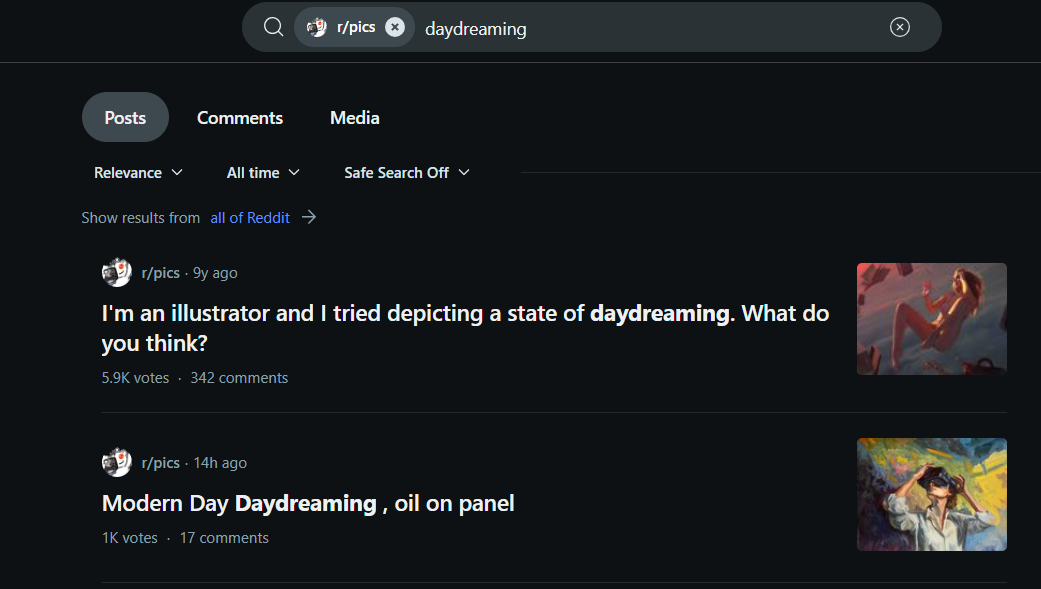Click into the daydreaming search field
The image size is (1041, 589).
click(x=650, y=28)
